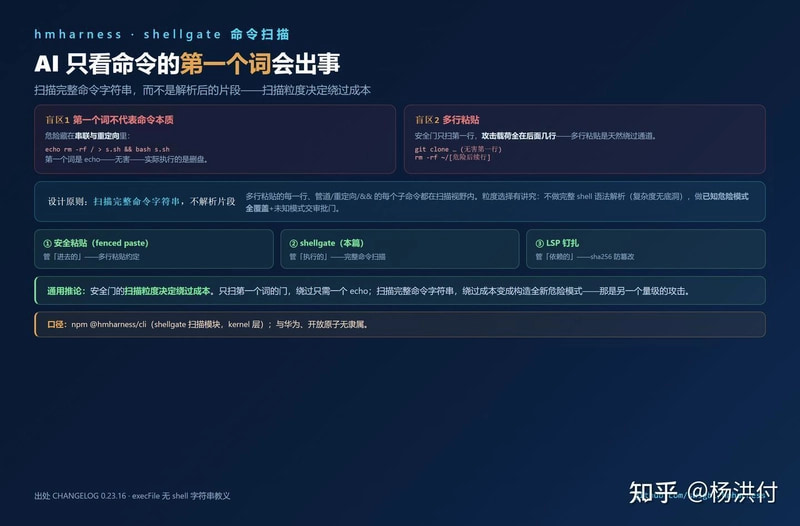The image size is (800, 526).
Task: Open the card "③ LSP 钉扎"
Action: coord(645,249)
